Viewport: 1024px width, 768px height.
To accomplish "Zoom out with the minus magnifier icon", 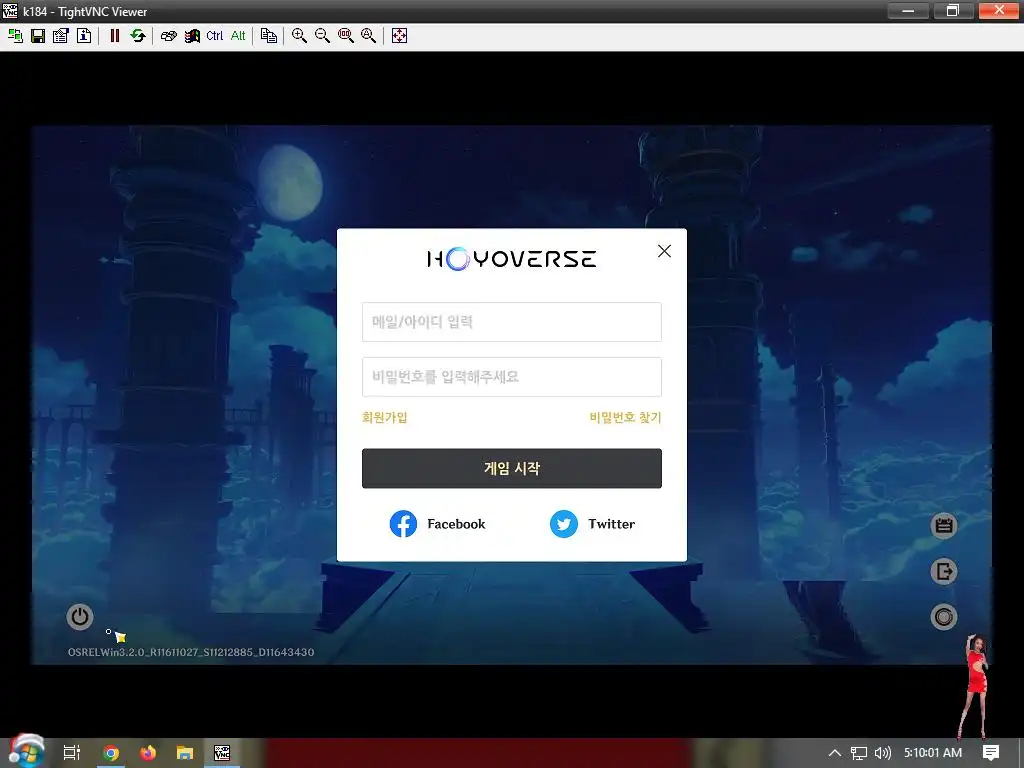I will (323, 36).
